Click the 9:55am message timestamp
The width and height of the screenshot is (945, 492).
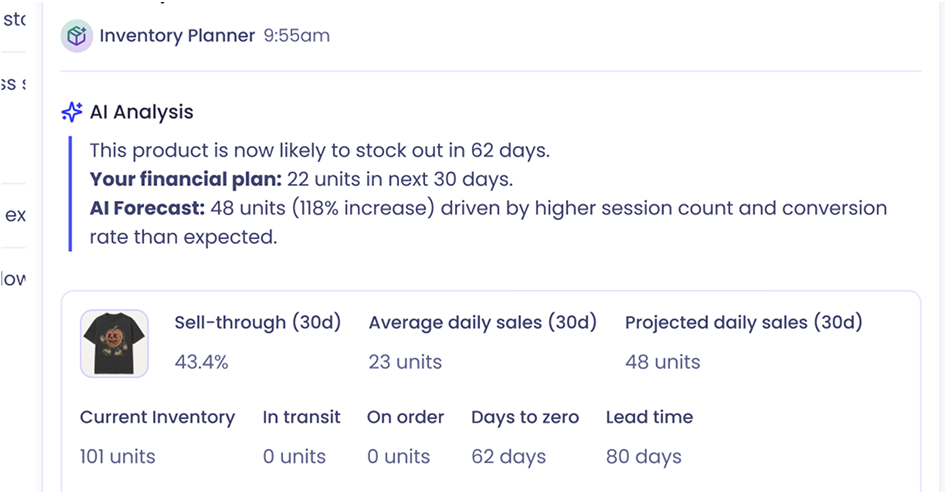click(x=297, y=36)
